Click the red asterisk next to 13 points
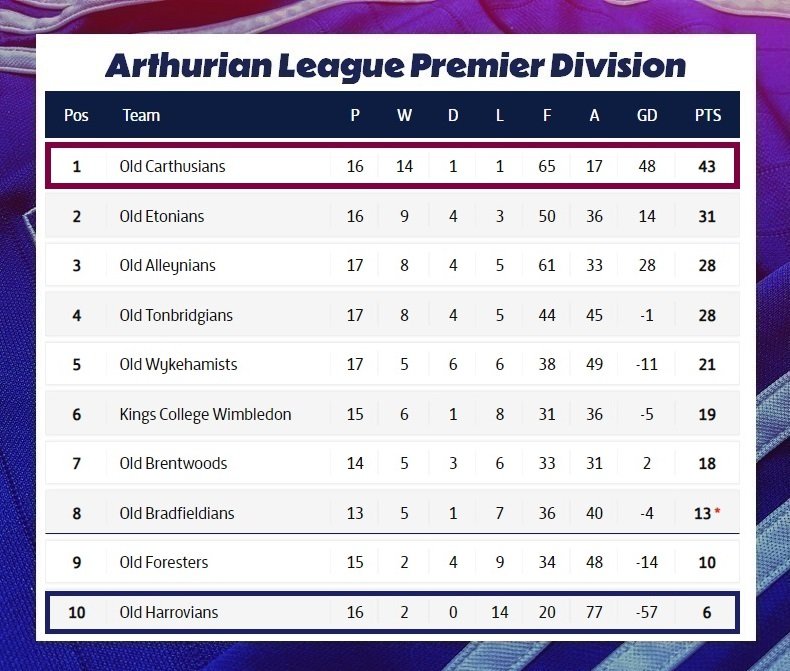The height and width of the screenshot is (671, 790). coord(717,511)
